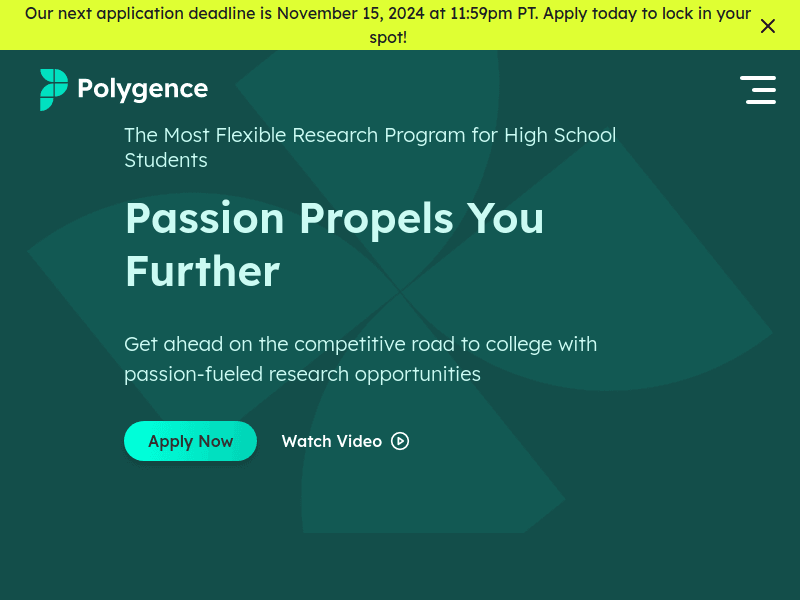This screenshot has width=800, height=600.
Task: Click Apply Now
Action: tap(190, 441)
